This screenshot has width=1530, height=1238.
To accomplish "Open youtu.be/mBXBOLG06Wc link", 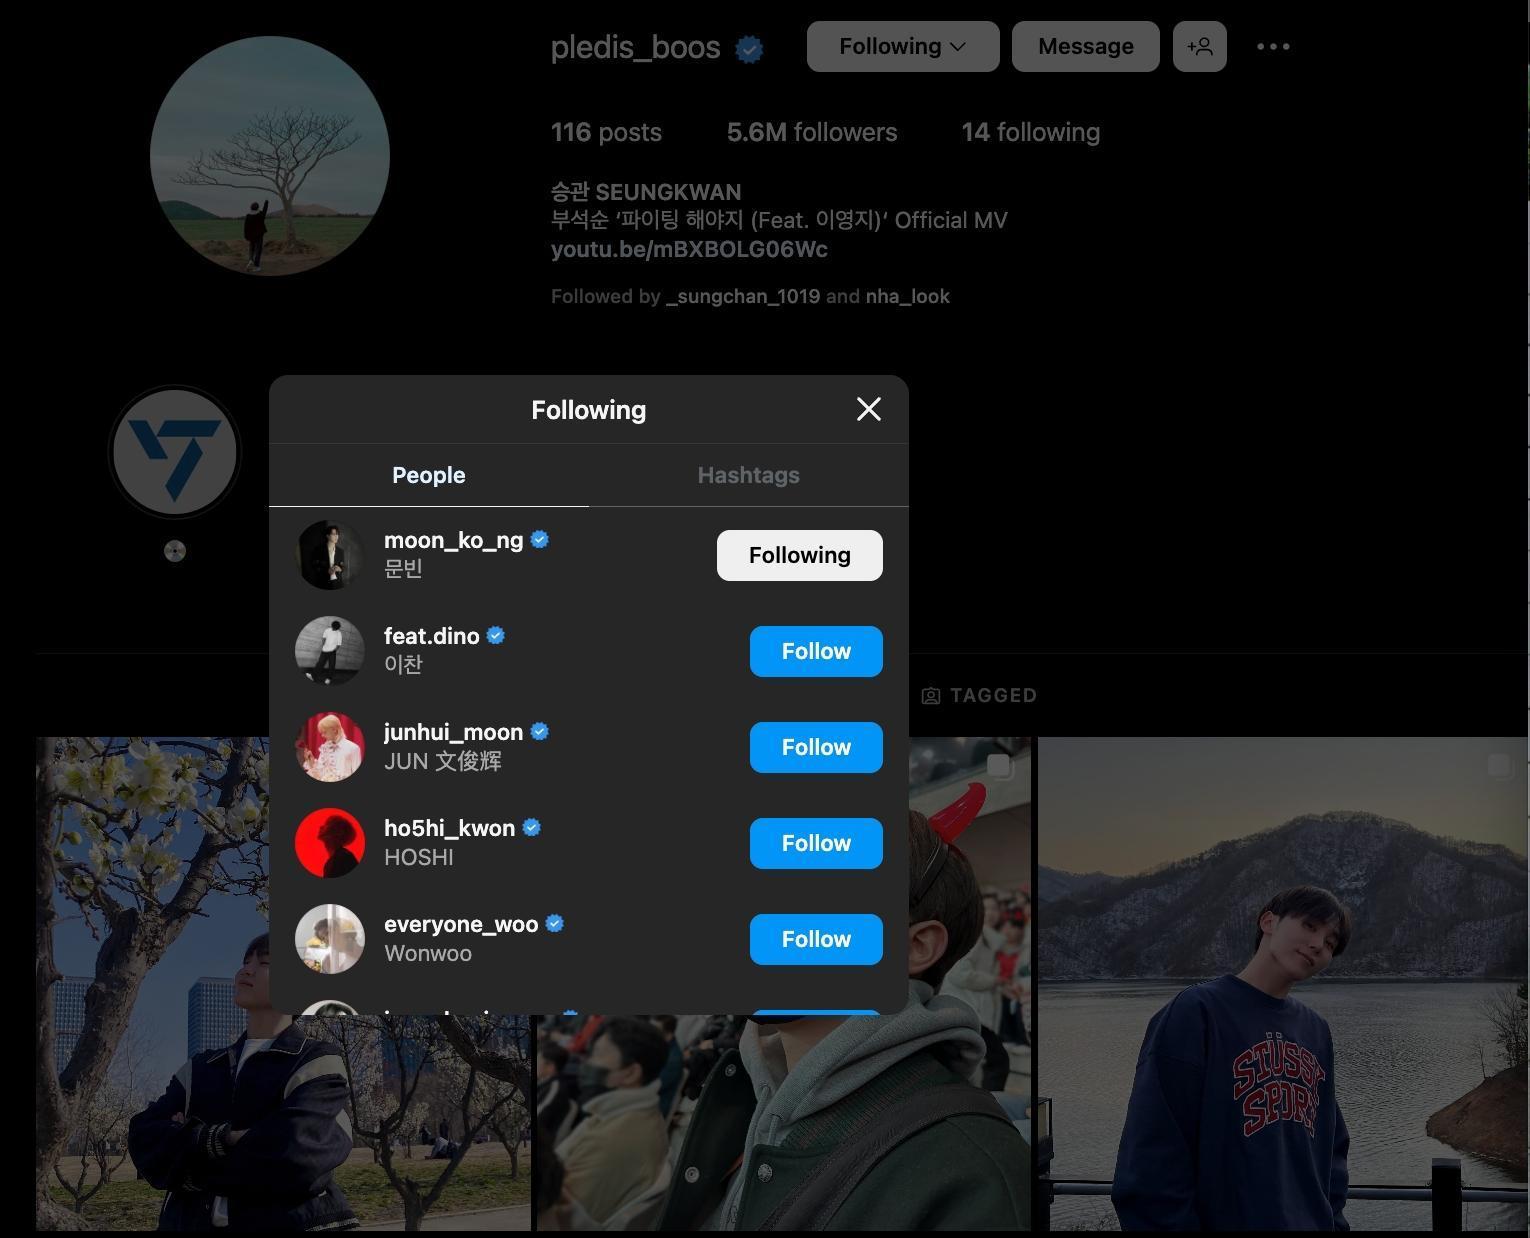I will click(x=689, y=249).
